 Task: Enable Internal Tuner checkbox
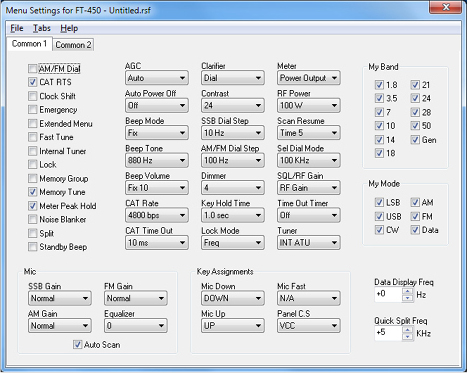[32, 151]
